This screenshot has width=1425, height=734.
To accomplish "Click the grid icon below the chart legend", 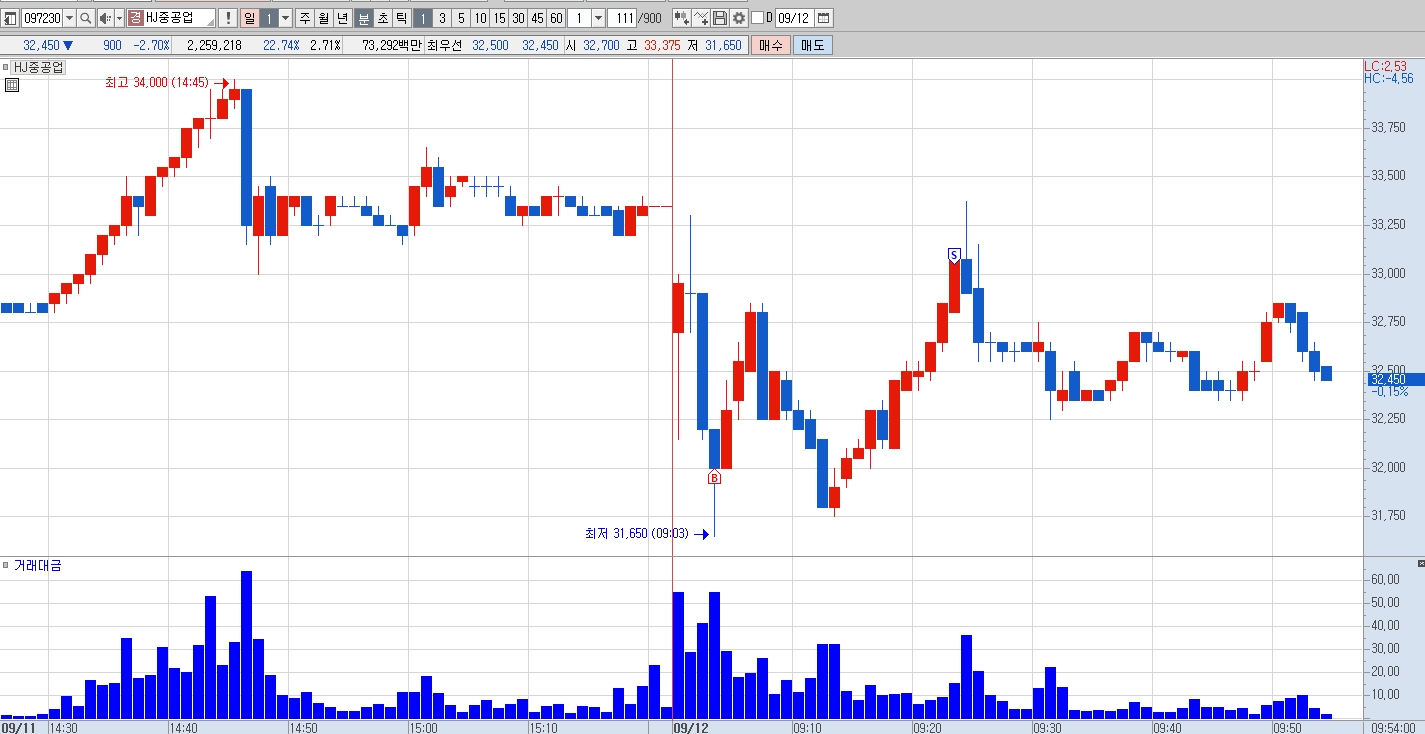I will [12, 85].
